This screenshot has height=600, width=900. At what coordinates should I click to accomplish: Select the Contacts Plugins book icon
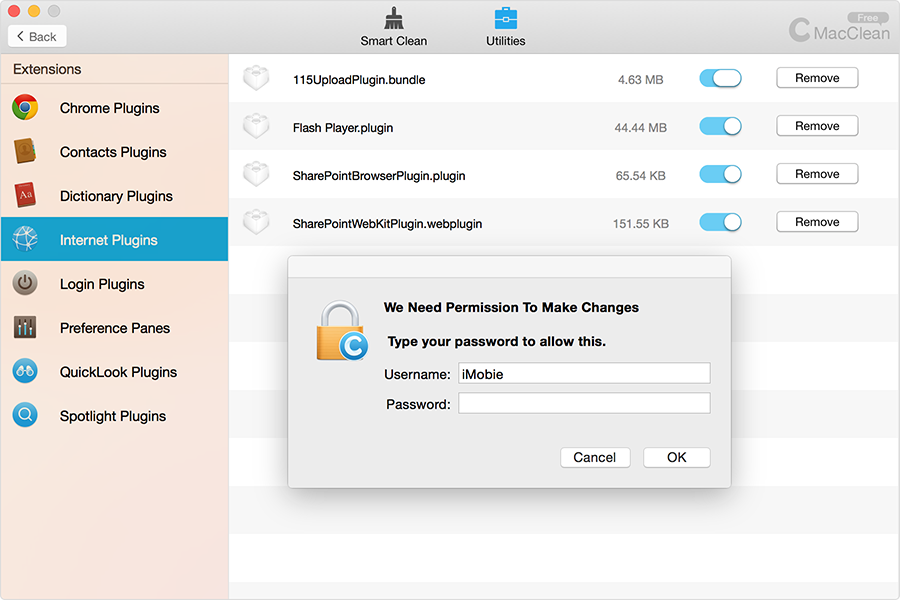[26, 152]
